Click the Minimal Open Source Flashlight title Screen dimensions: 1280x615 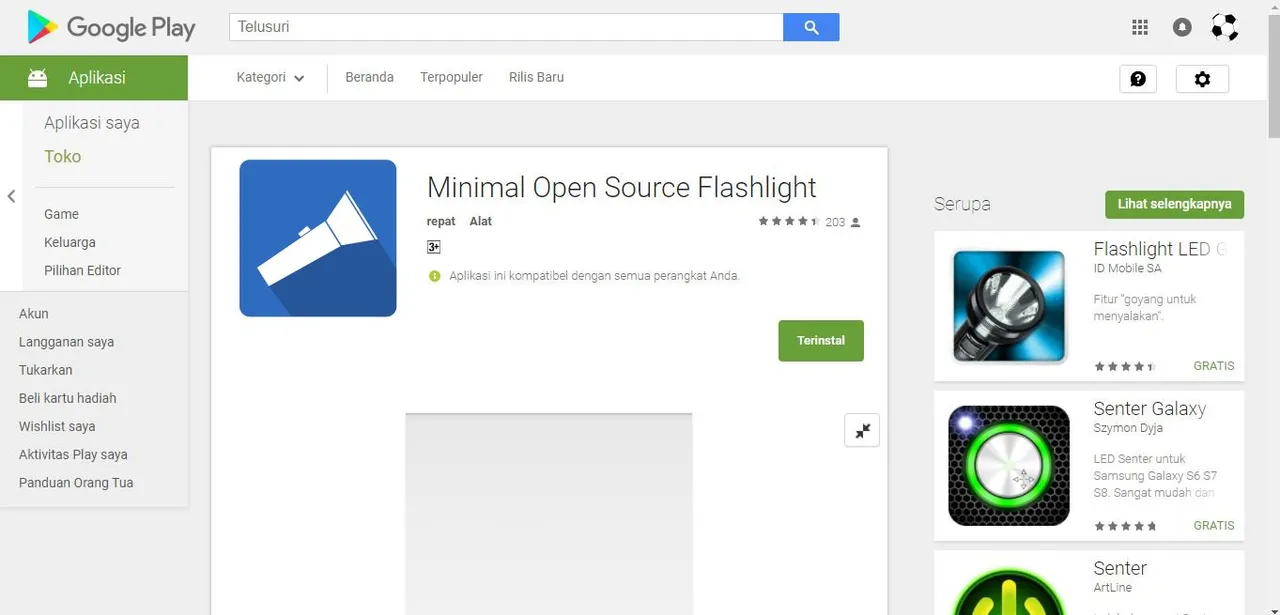tap(622, 187)
